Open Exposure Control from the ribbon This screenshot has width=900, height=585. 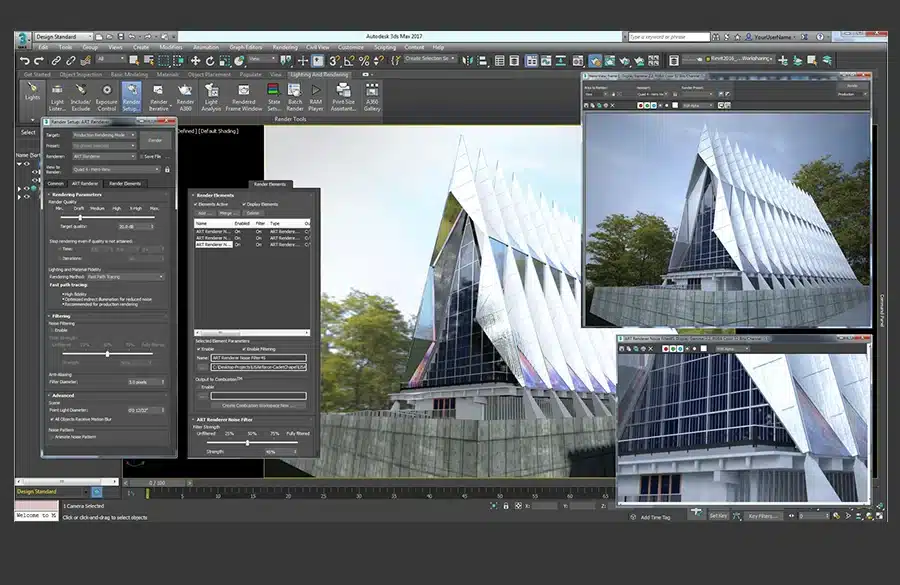[107, 96]
